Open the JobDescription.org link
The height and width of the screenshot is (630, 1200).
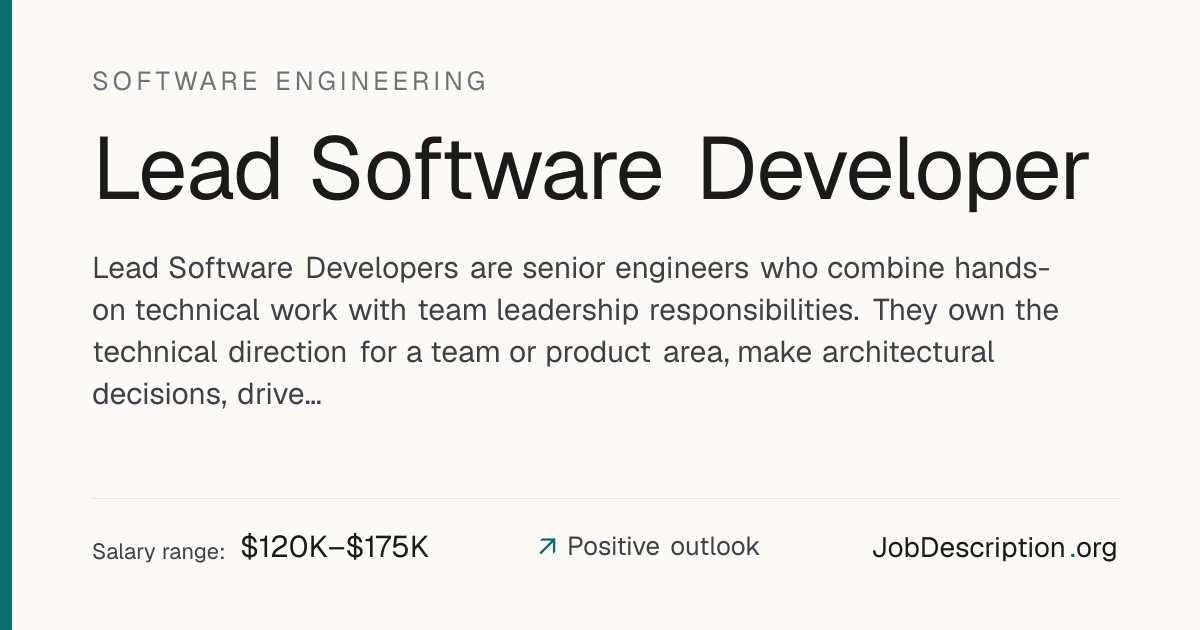994,548
